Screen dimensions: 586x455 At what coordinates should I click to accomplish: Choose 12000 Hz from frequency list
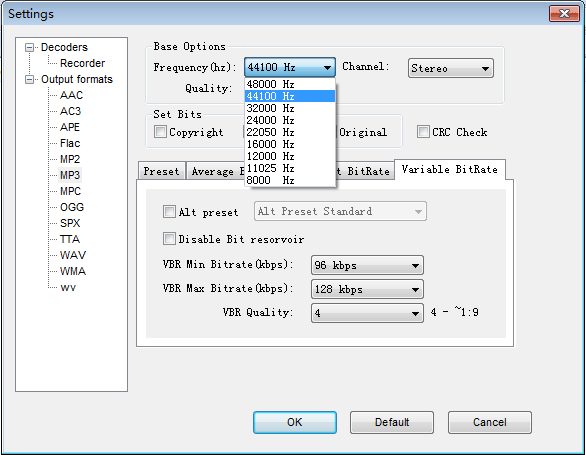tap(290, 156)
